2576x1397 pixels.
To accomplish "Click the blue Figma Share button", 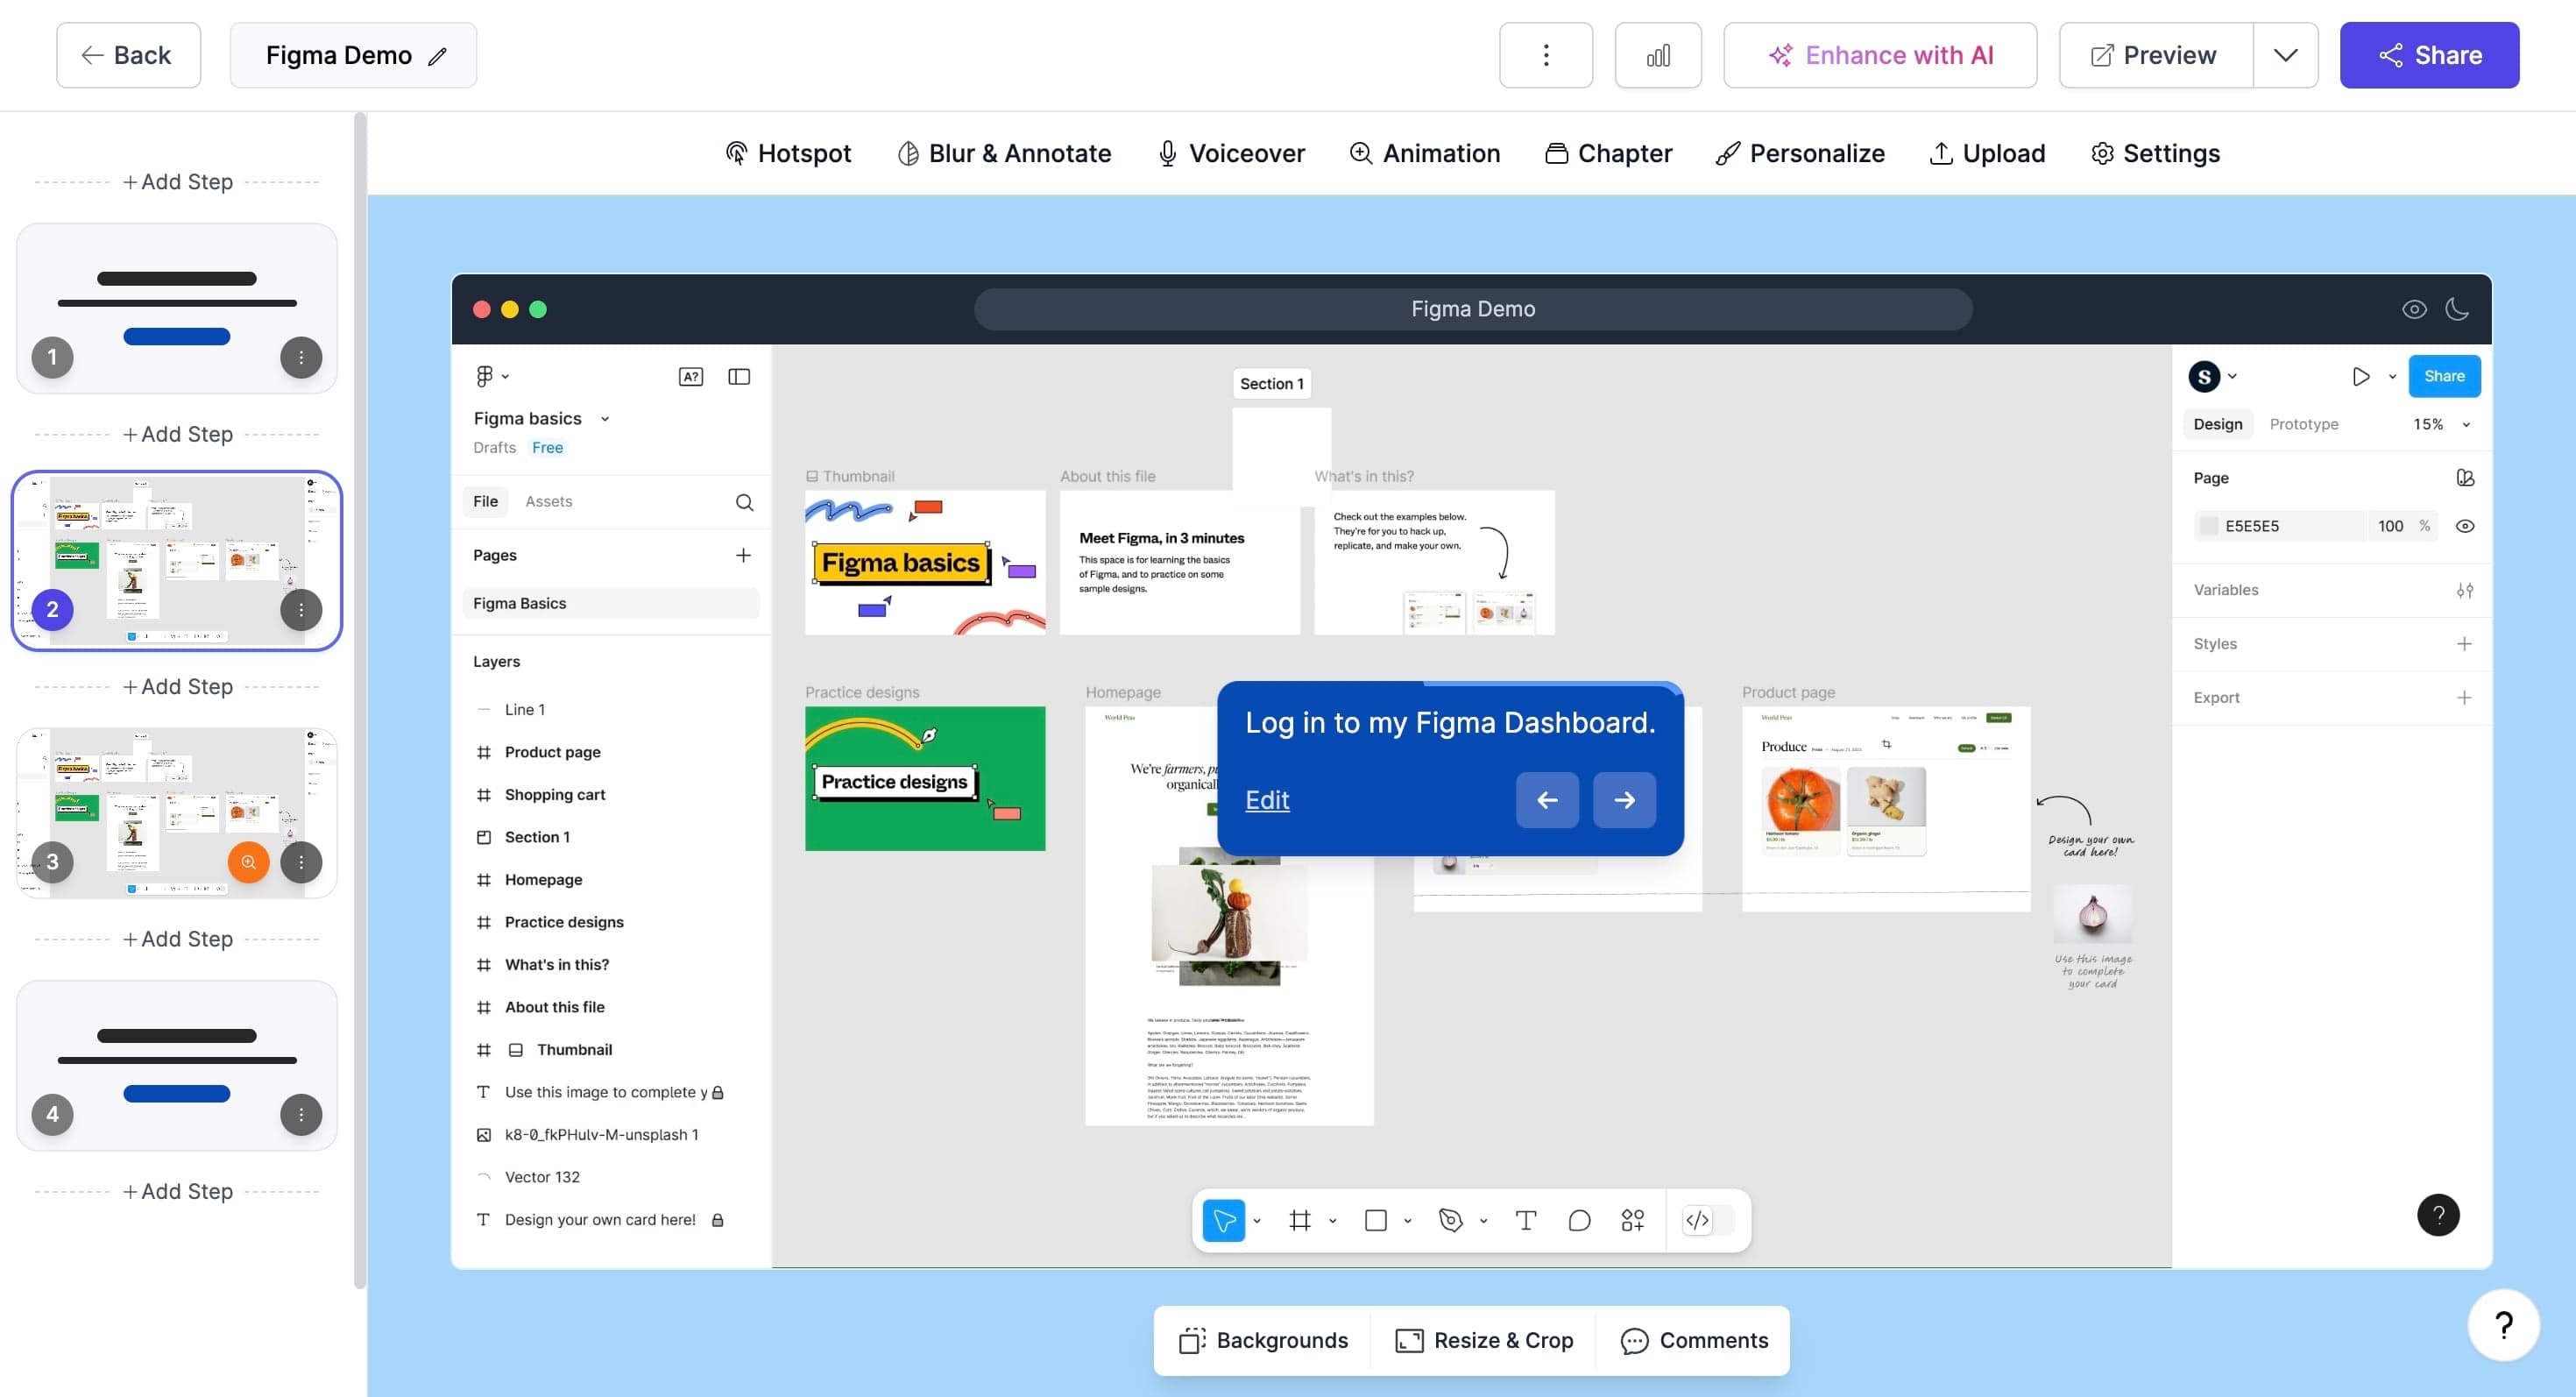I will (x=2444, y=377).
